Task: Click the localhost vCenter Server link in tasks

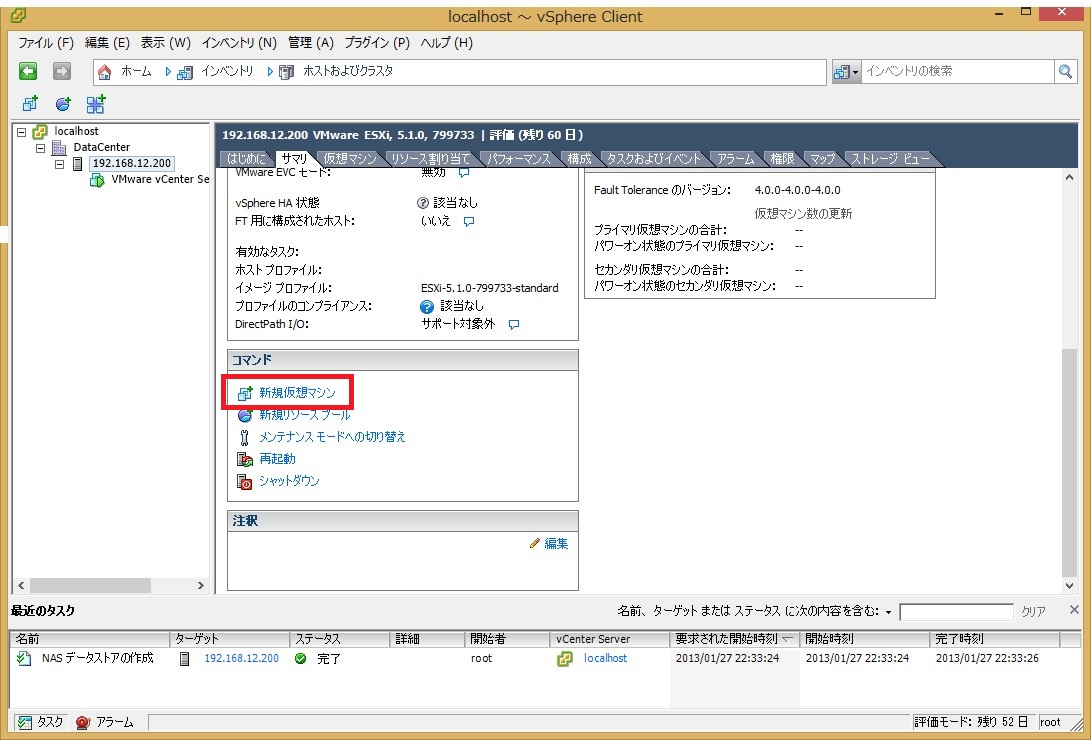Action: click(x=605, y=658)
